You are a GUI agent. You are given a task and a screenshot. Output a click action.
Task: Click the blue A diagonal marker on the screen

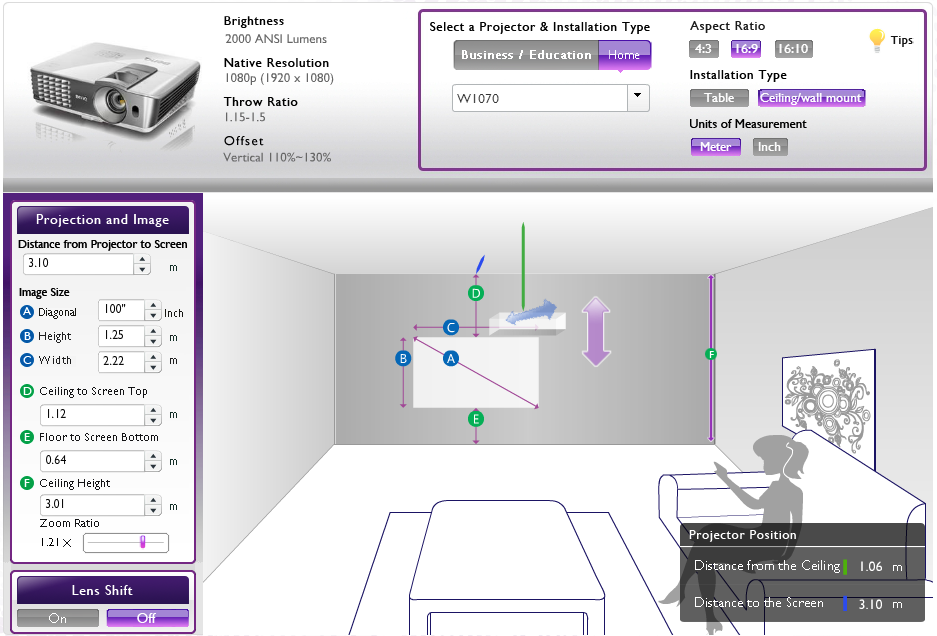click(451, 357)
